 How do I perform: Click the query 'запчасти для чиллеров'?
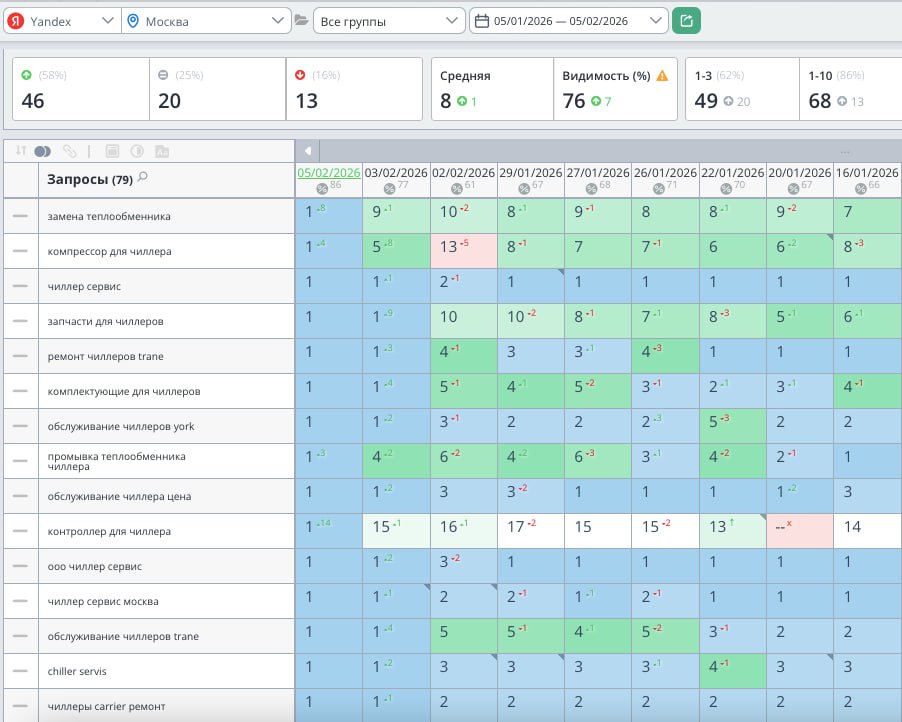tap(105, 321)
